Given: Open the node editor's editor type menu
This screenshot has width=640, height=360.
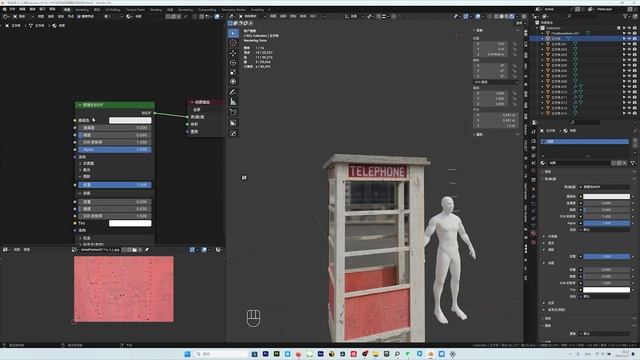Looking at the screenshot, I should pyautogui.click(x=6, y=16).
